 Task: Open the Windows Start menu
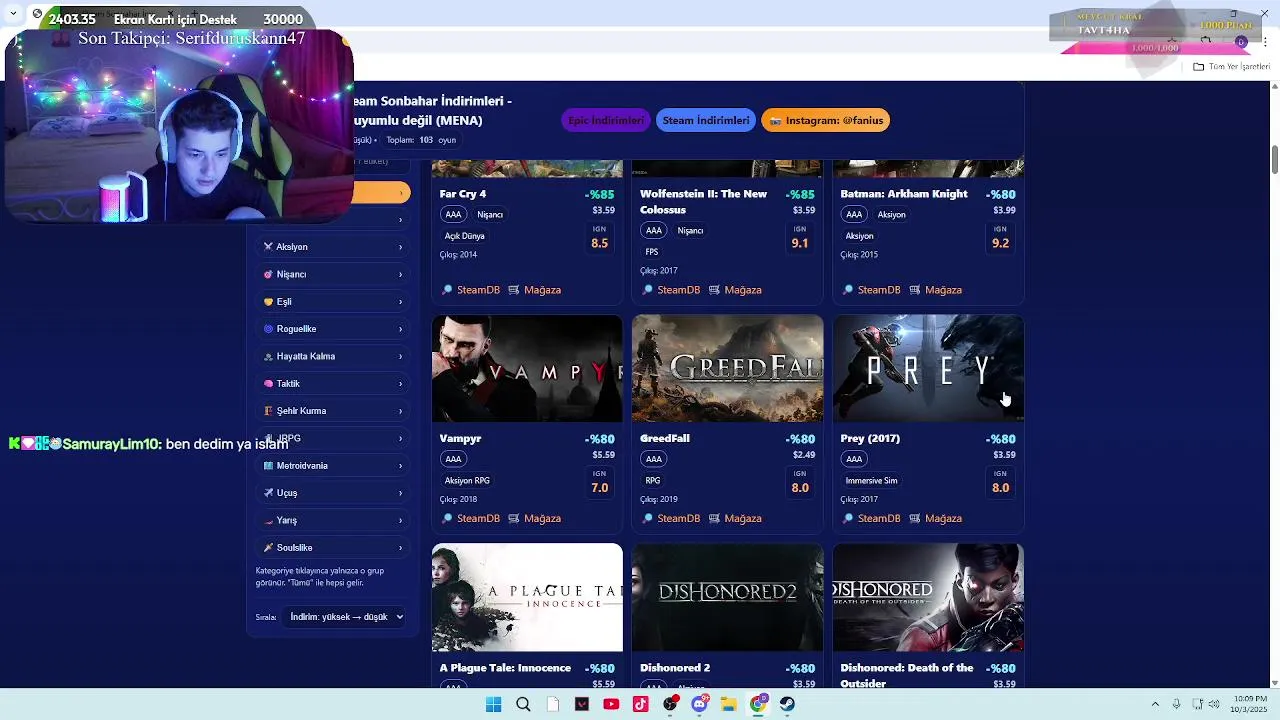[x=493, y=704]
